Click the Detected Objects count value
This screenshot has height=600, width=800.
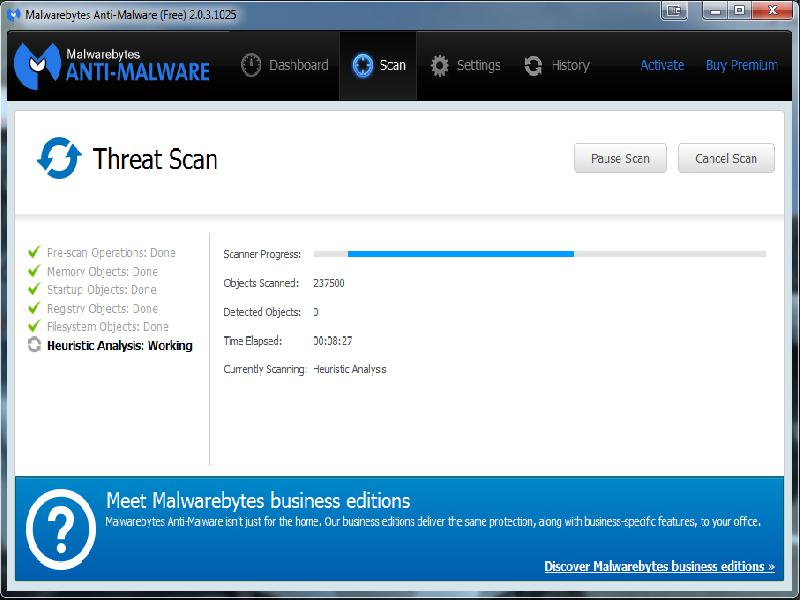click(316, 312)
